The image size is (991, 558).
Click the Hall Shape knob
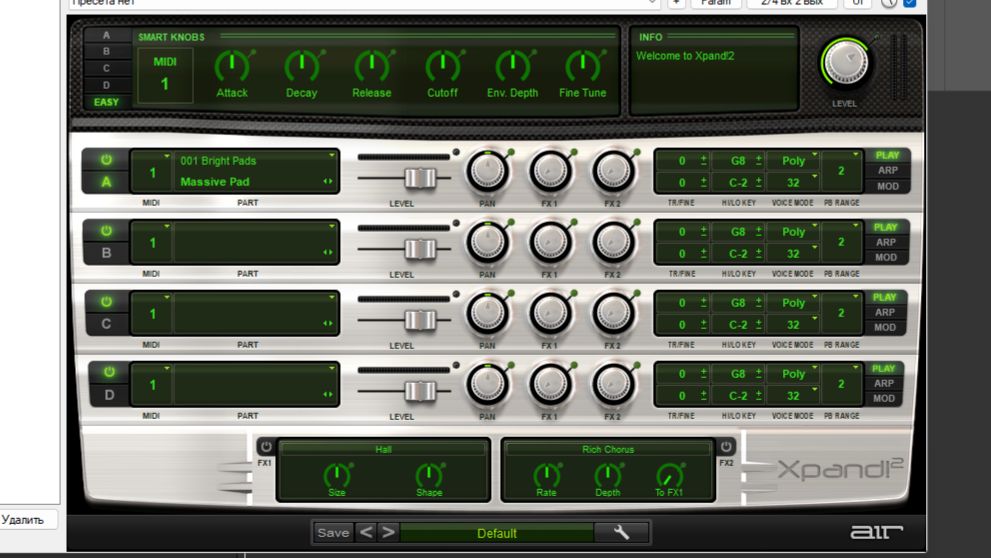pyautogui.click(x=429, y=475)
